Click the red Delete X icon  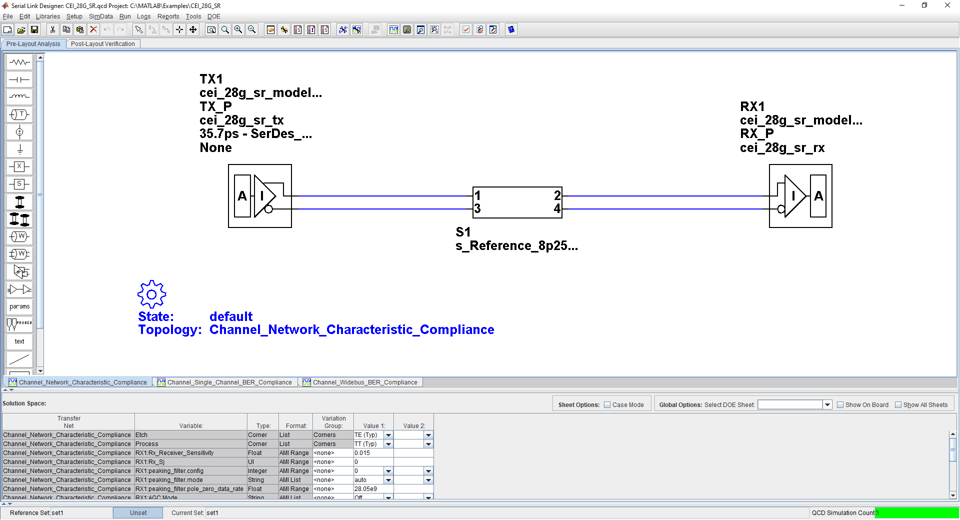click(93, 30)
